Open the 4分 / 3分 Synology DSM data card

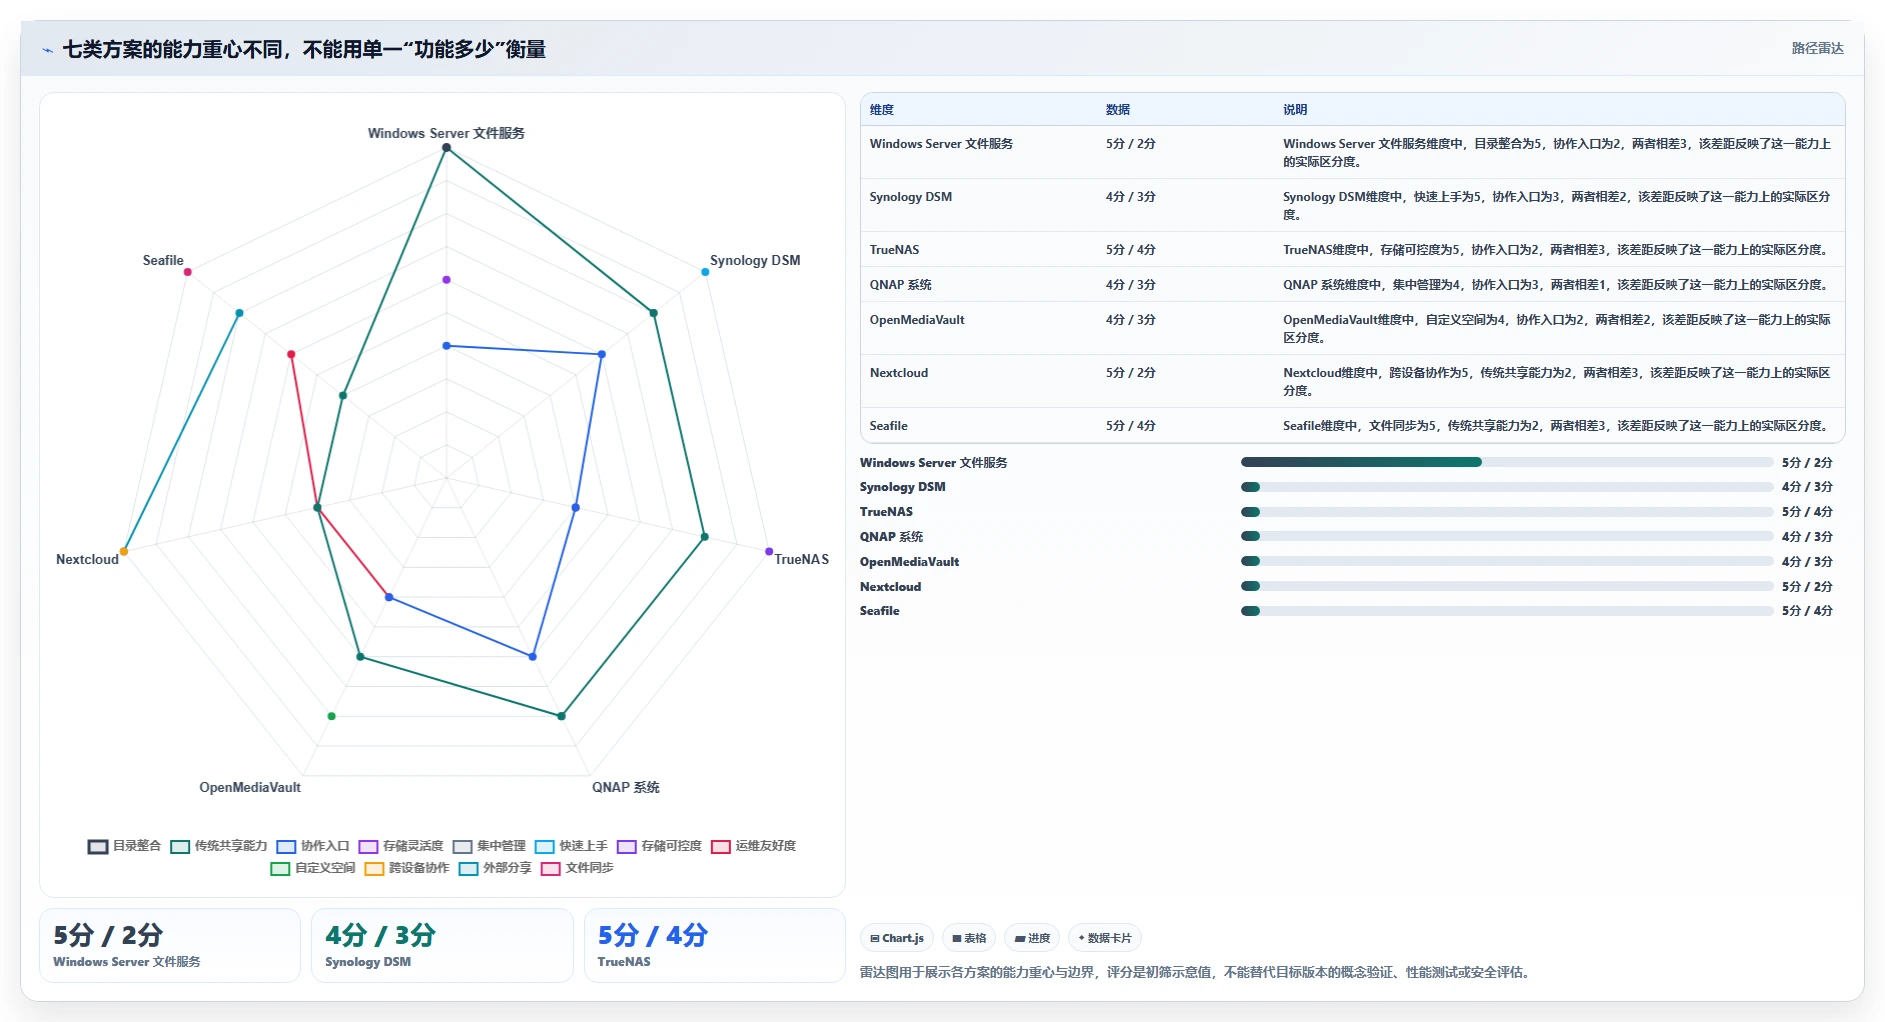pos(442,945)
